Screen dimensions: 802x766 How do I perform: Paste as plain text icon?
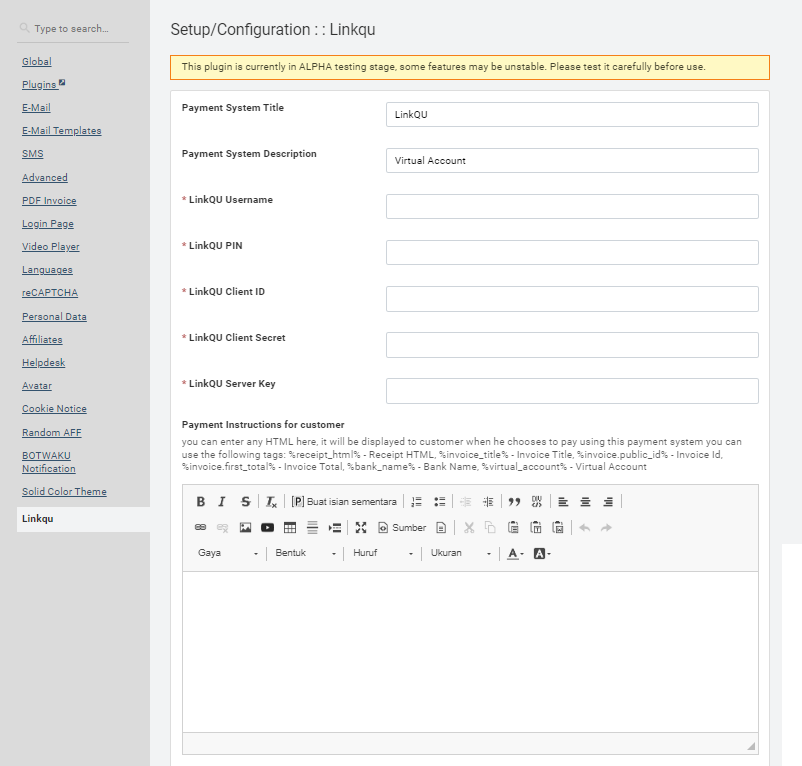[536, 527]
